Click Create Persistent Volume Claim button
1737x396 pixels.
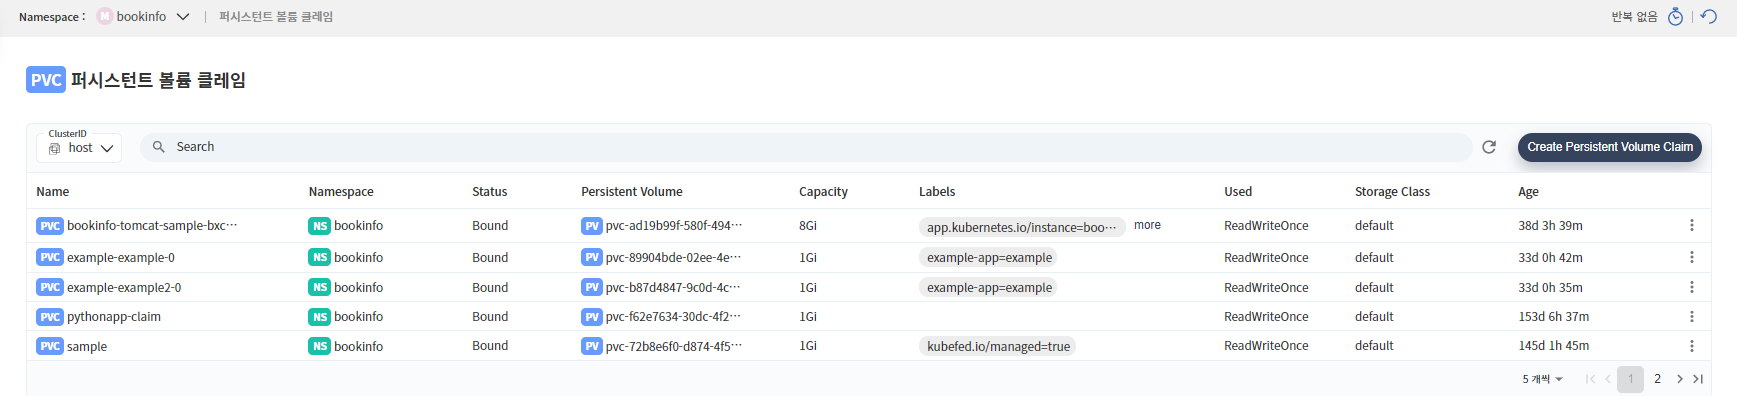[1610, 147]
